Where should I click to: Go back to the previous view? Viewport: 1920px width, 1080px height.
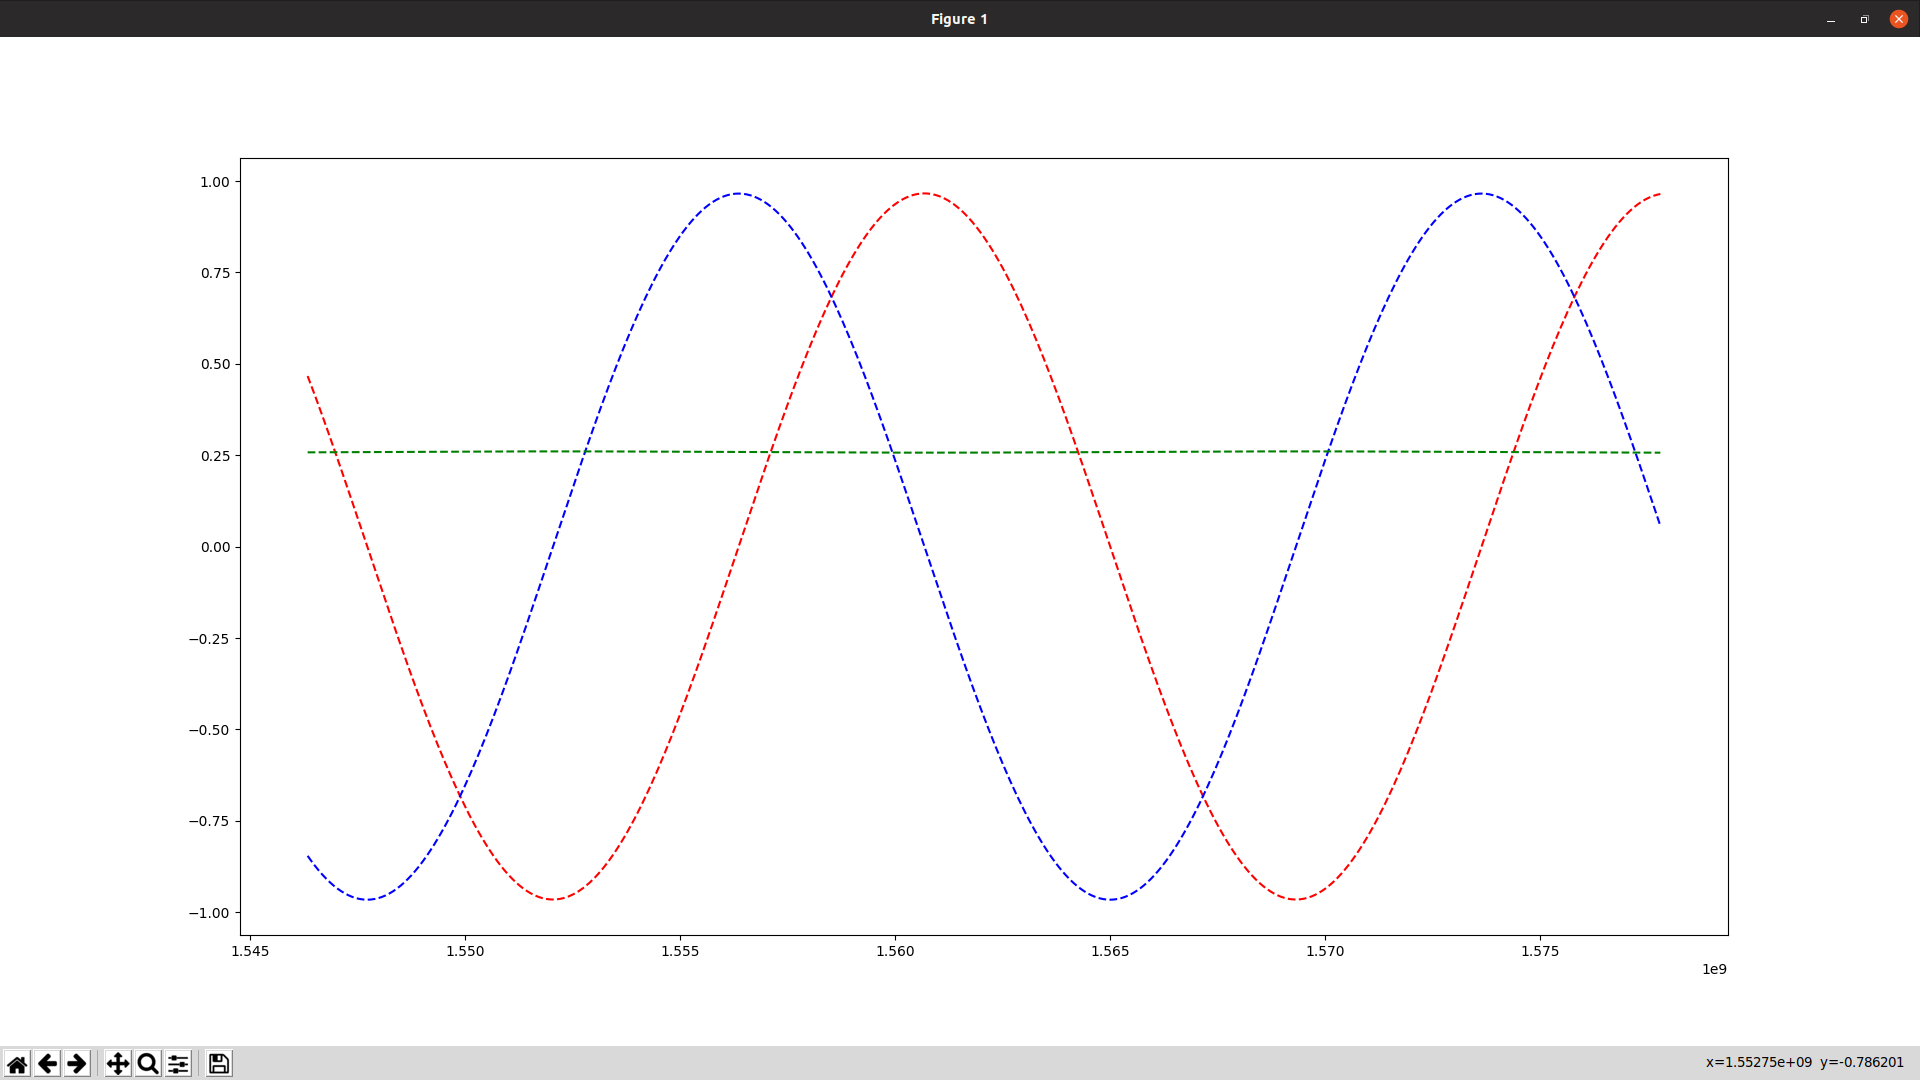coord(47,1063)
